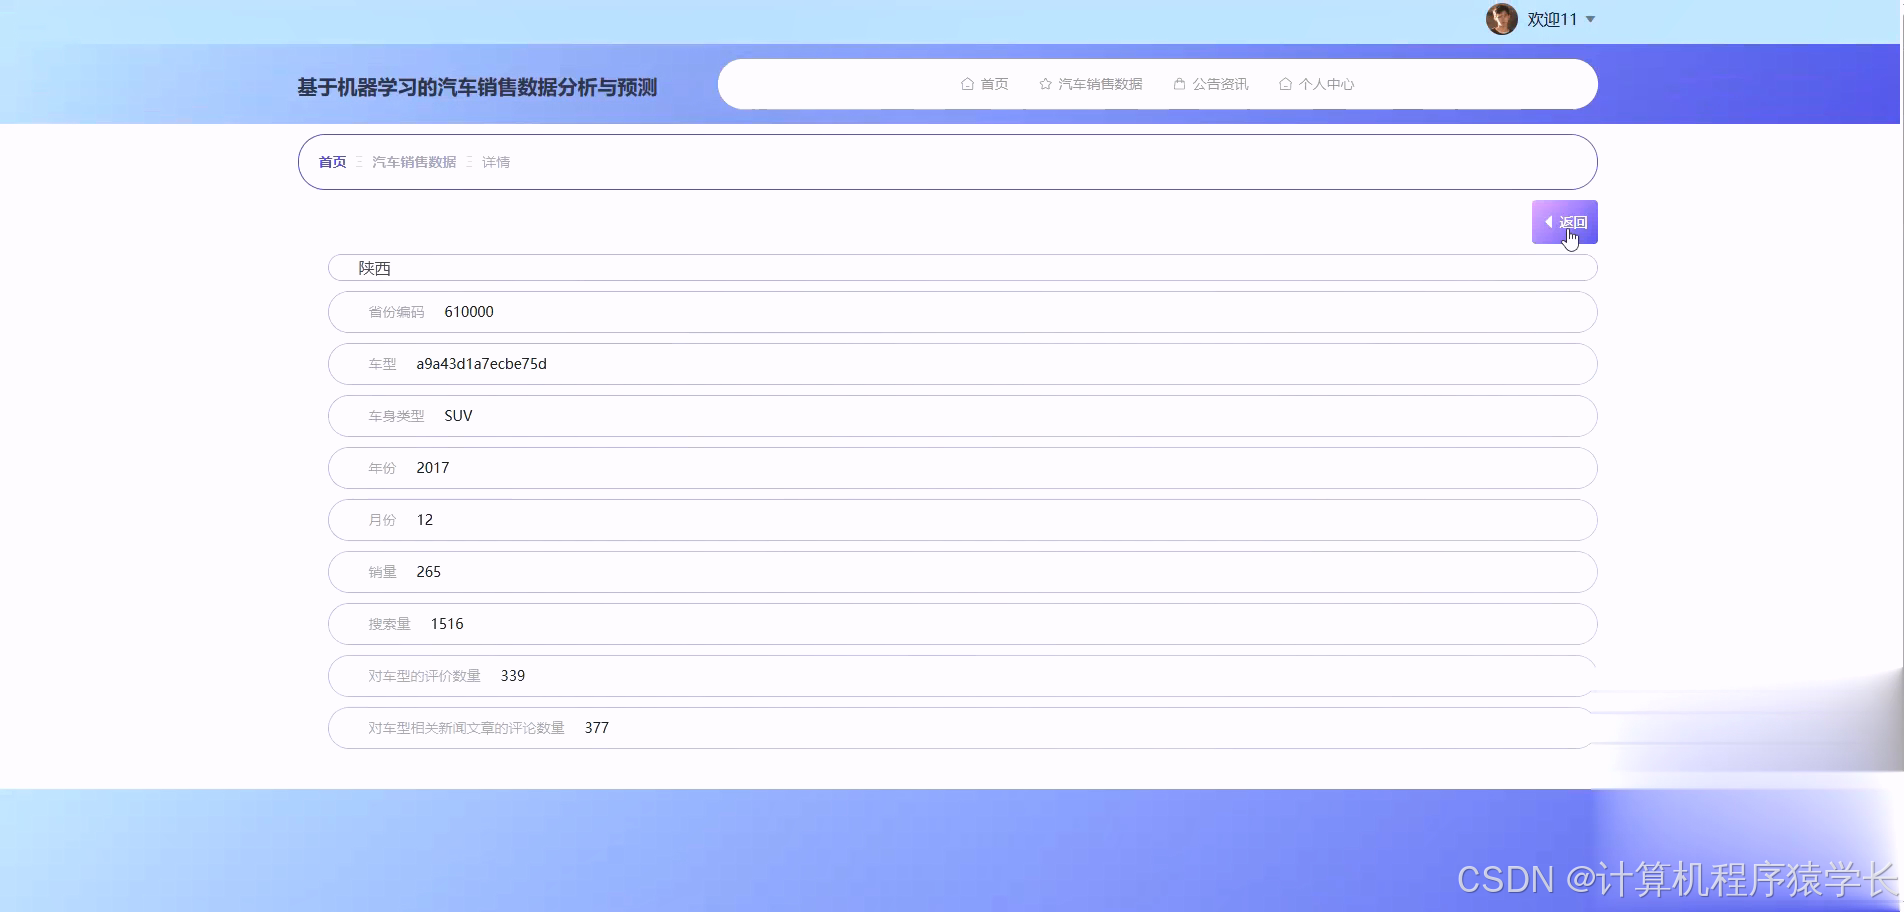Select the star icon next to 汽车销售数据
1904x912 pixels.
click(x=1044, y=84)
